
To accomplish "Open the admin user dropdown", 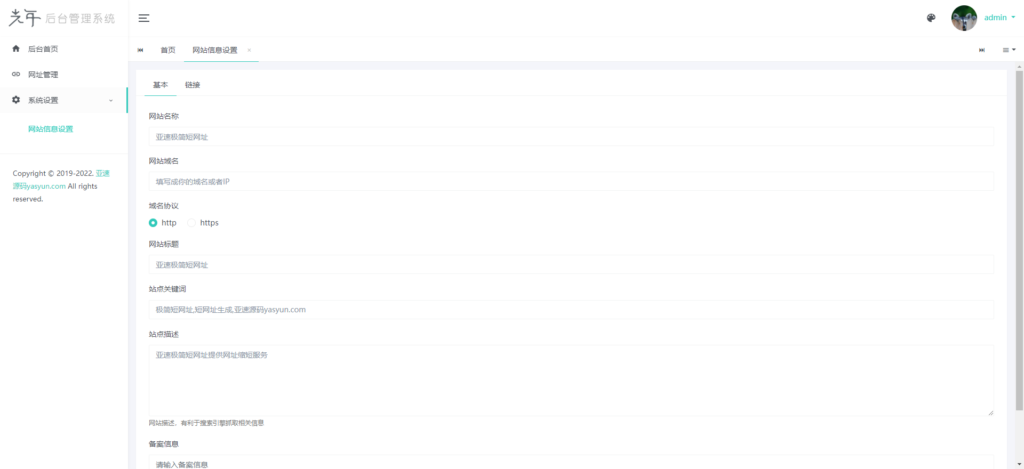I will (x=999, y=18).
